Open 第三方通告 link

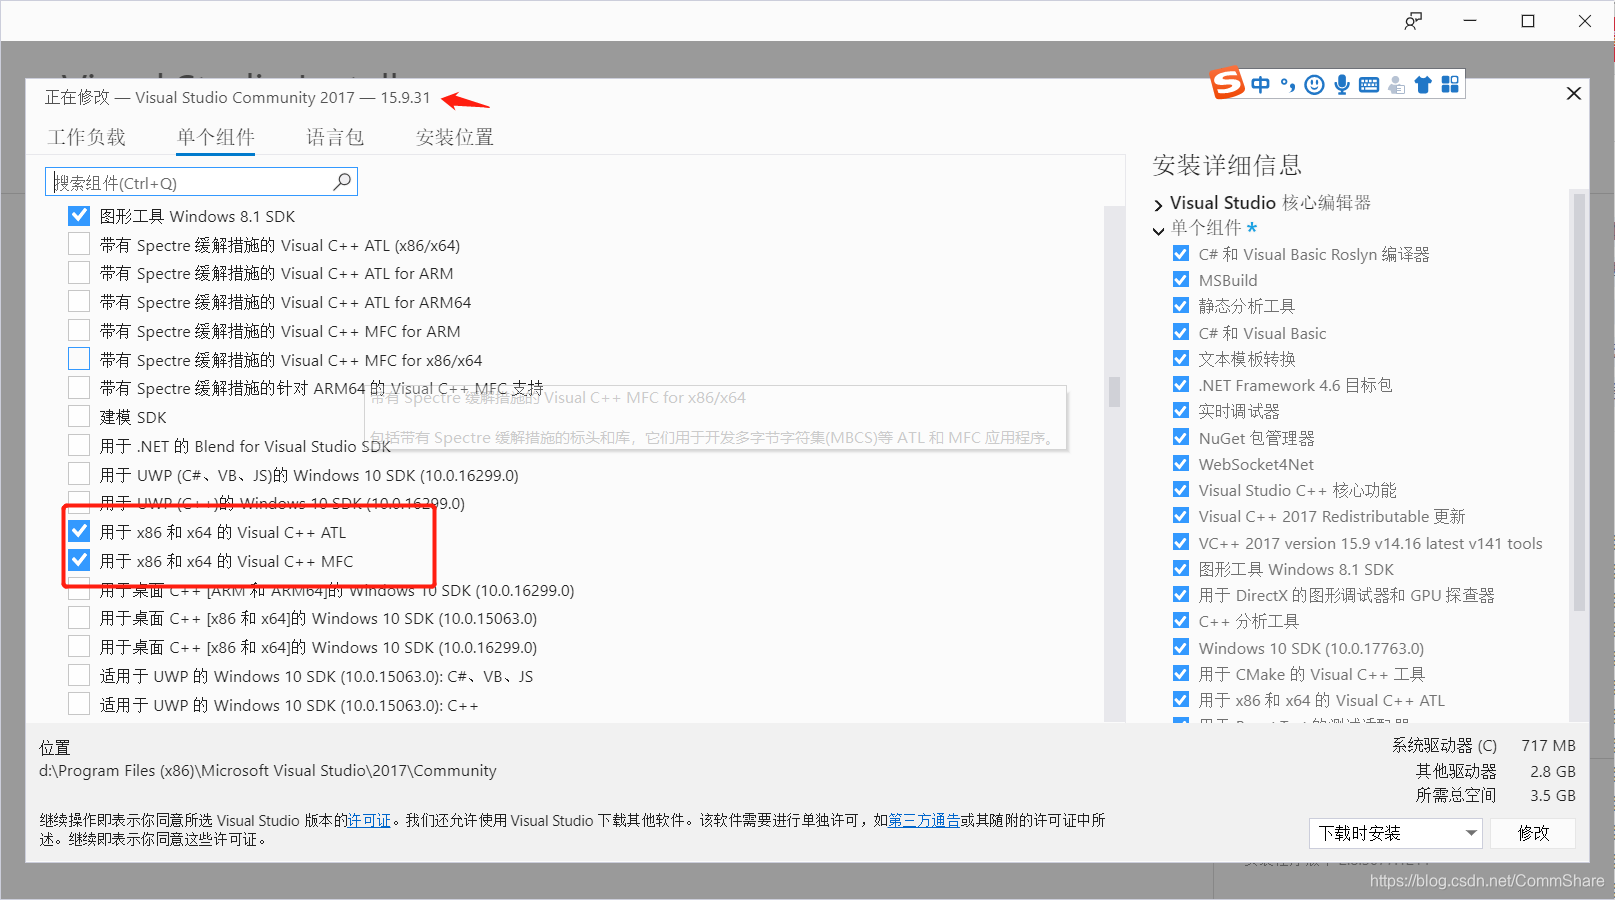[924, 820]
